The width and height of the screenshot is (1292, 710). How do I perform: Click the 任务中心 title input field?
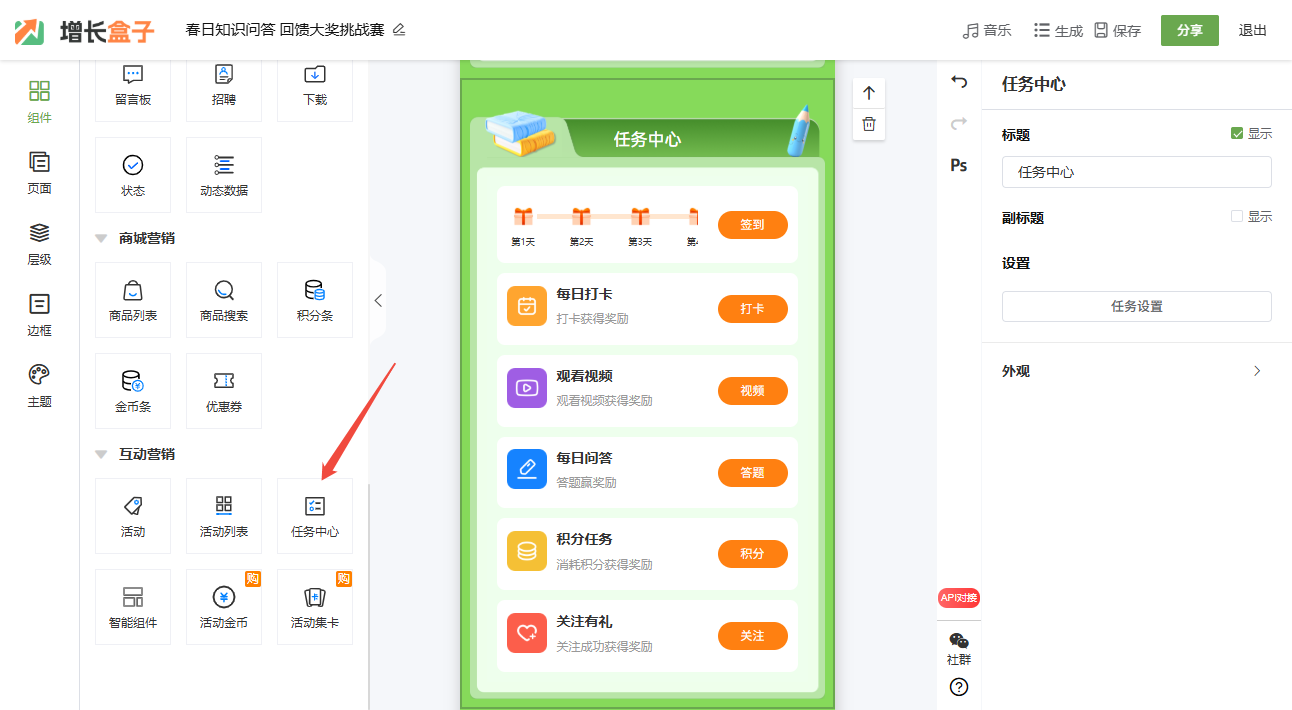tap(1137, 172)
